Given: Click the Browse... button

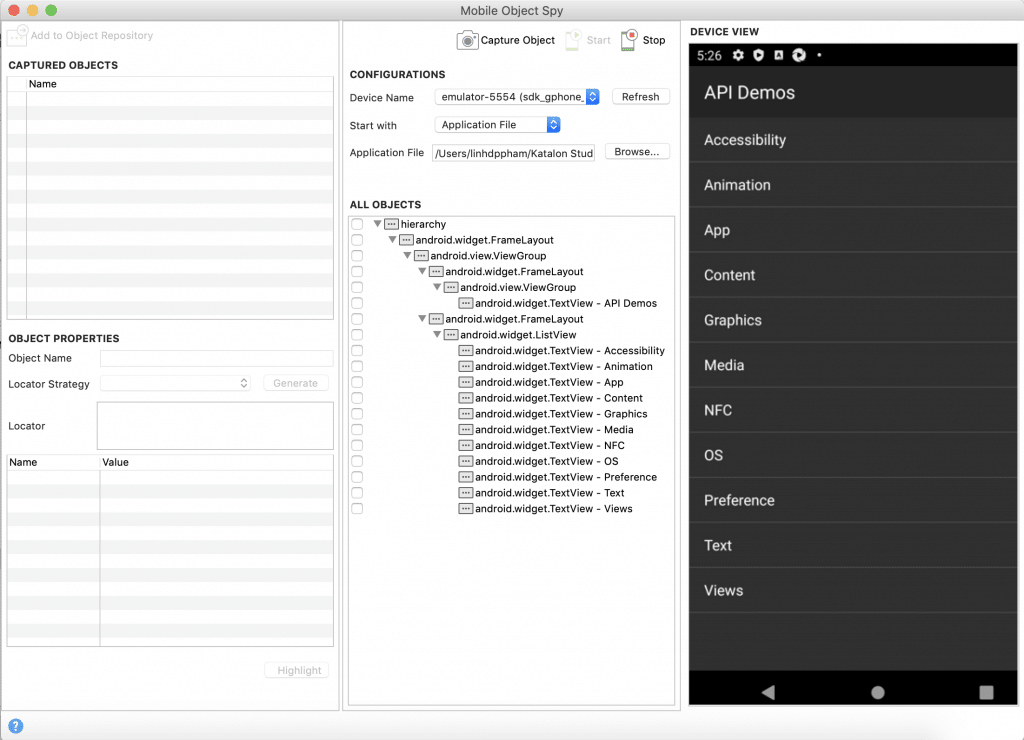Looking at the screenshot, I should pyautogui.click(x=637, y=152).
